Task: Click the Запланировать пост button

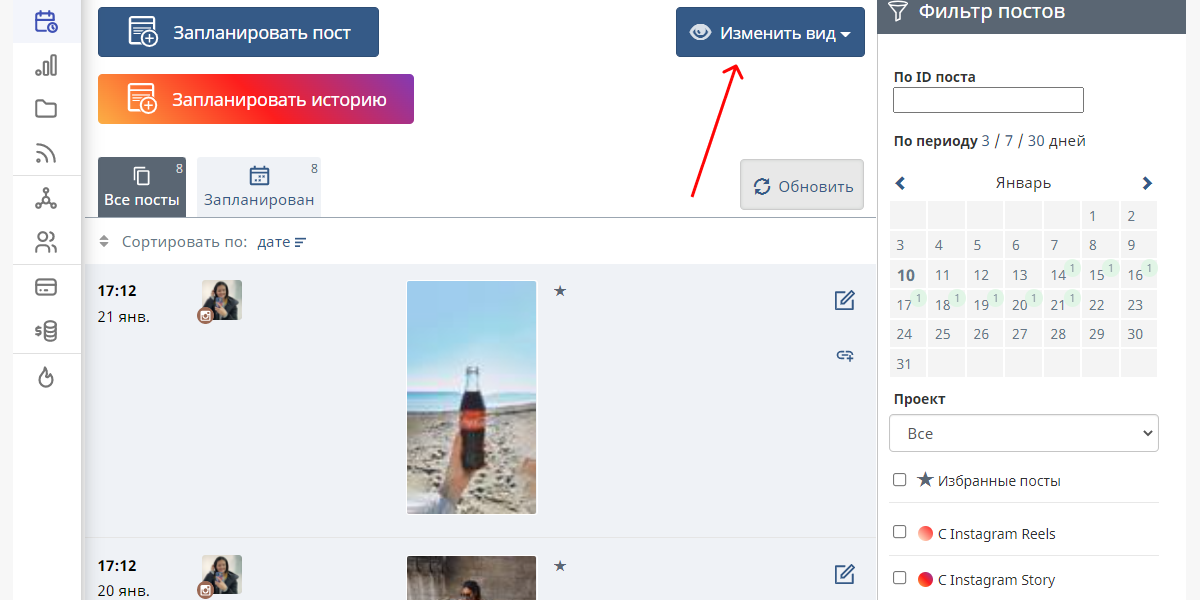Action: click(238, 33)
